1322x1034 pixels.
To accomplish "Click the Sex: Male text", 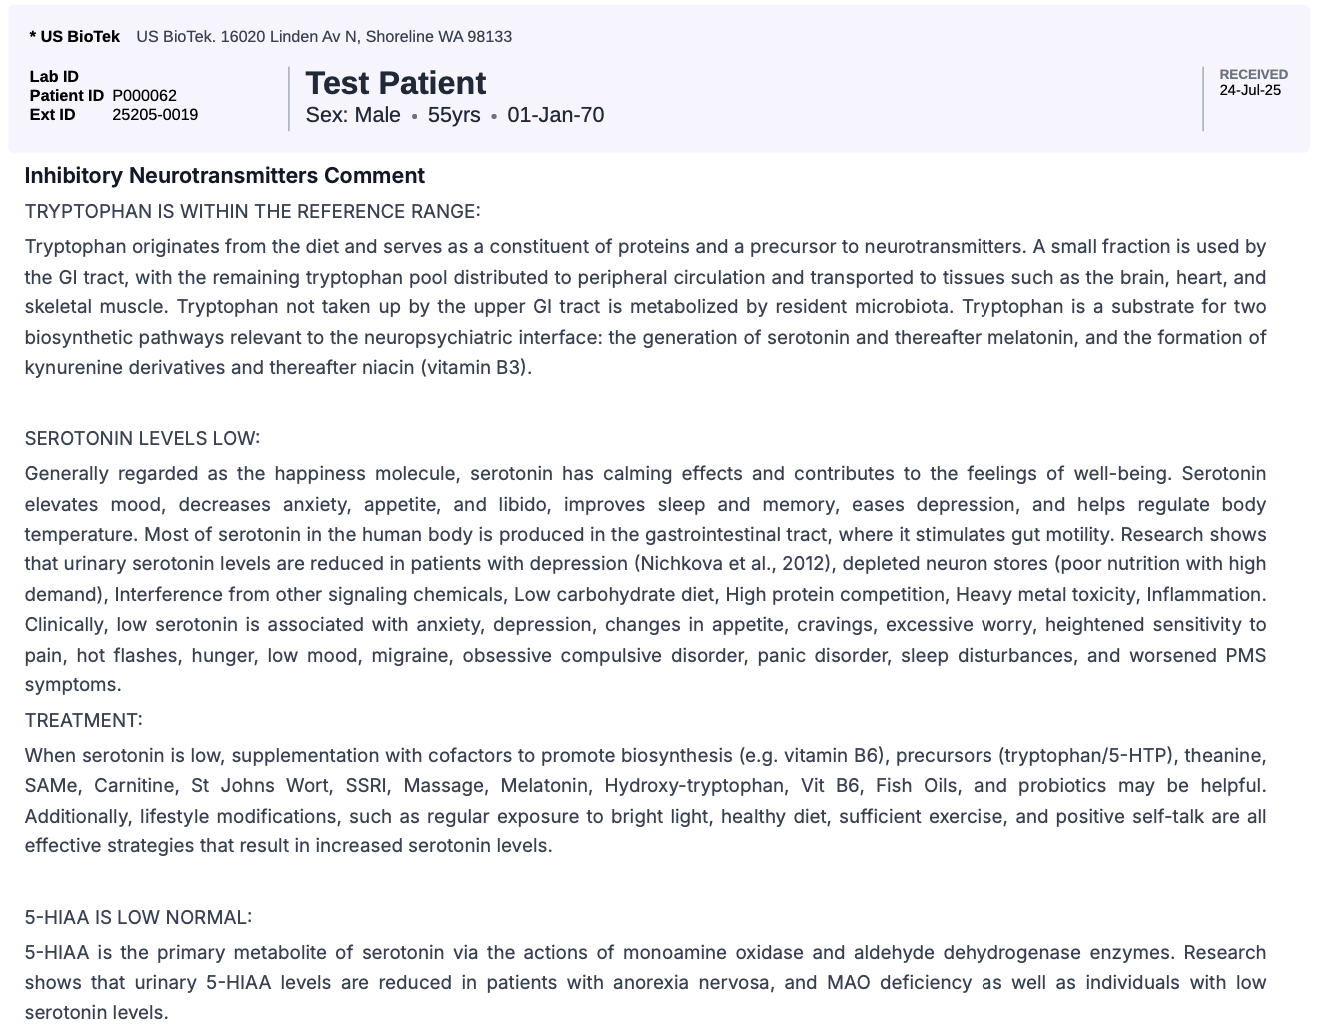I will tap(353, 115).
